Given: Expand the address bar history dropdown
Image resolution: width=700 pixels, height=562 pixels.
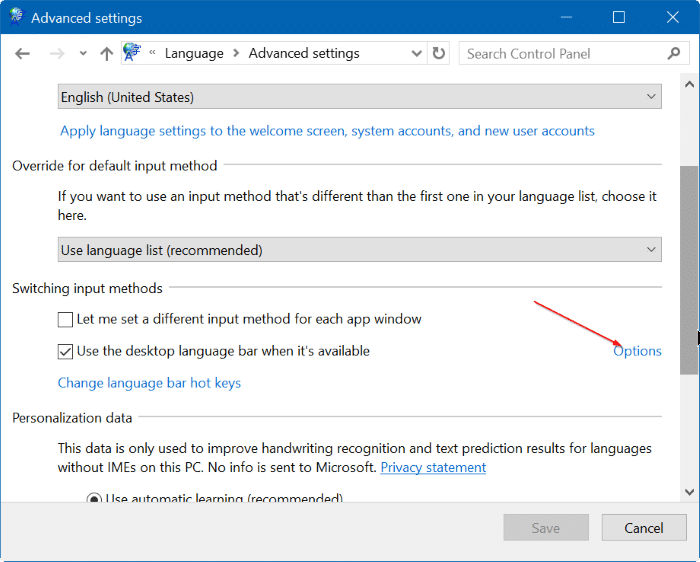Looking at the screenshot, I should point(417,54).
